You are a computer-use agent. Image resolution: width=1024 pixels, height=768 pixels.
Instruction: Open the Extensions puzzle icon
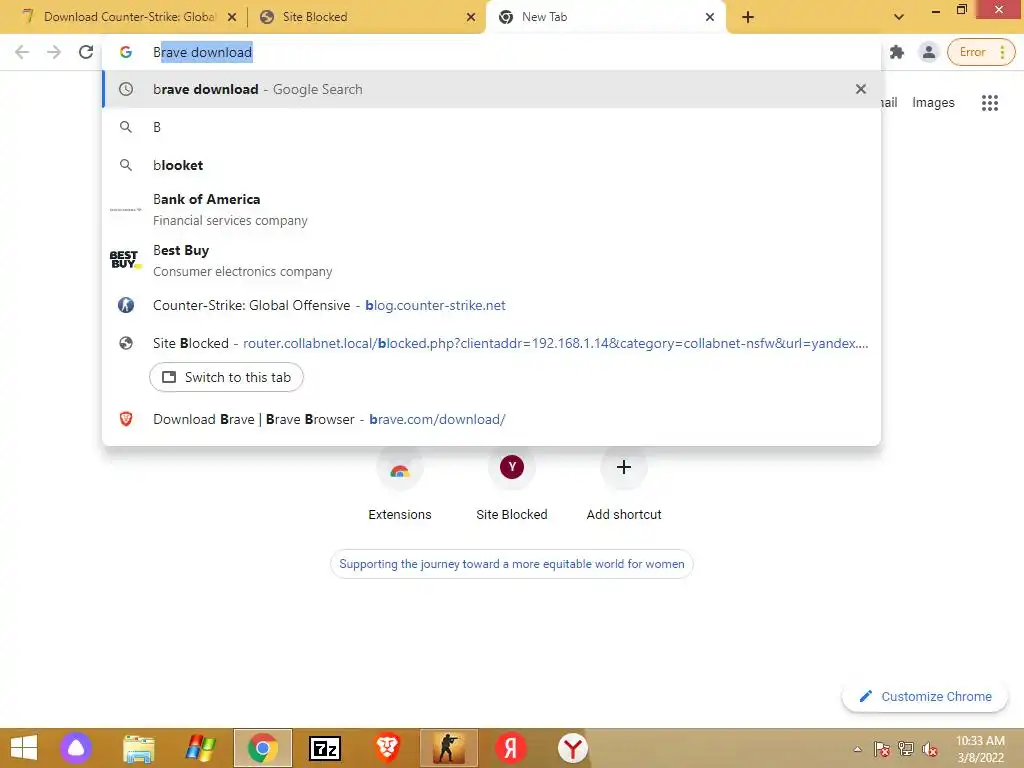tap(897, 52)
